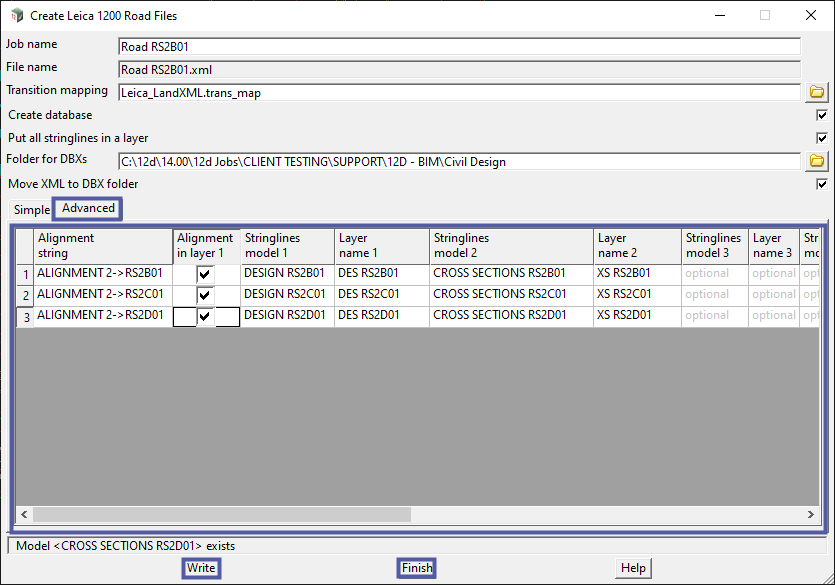Select the Advanced tab

88,209
